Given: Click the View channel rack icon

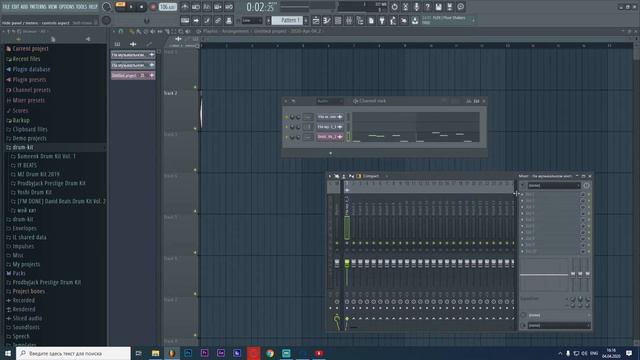Looking at the screenshot, I should pos(338,20).
